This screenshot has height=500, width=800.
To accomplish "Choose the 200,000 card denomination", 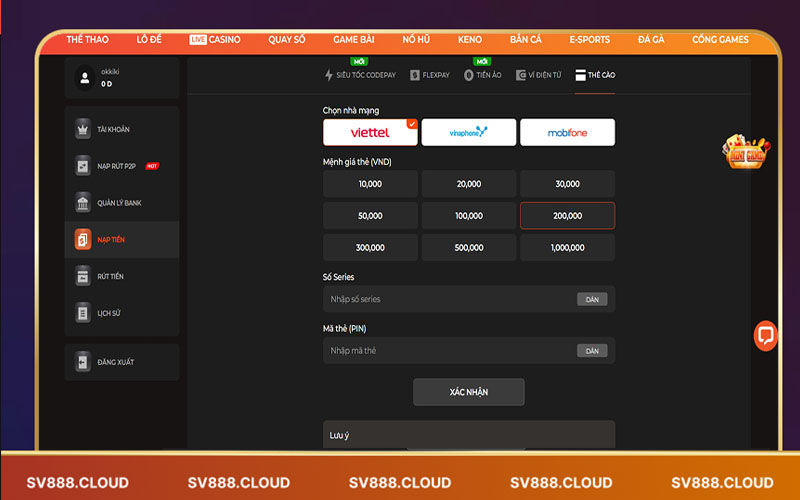I will 567,216.
